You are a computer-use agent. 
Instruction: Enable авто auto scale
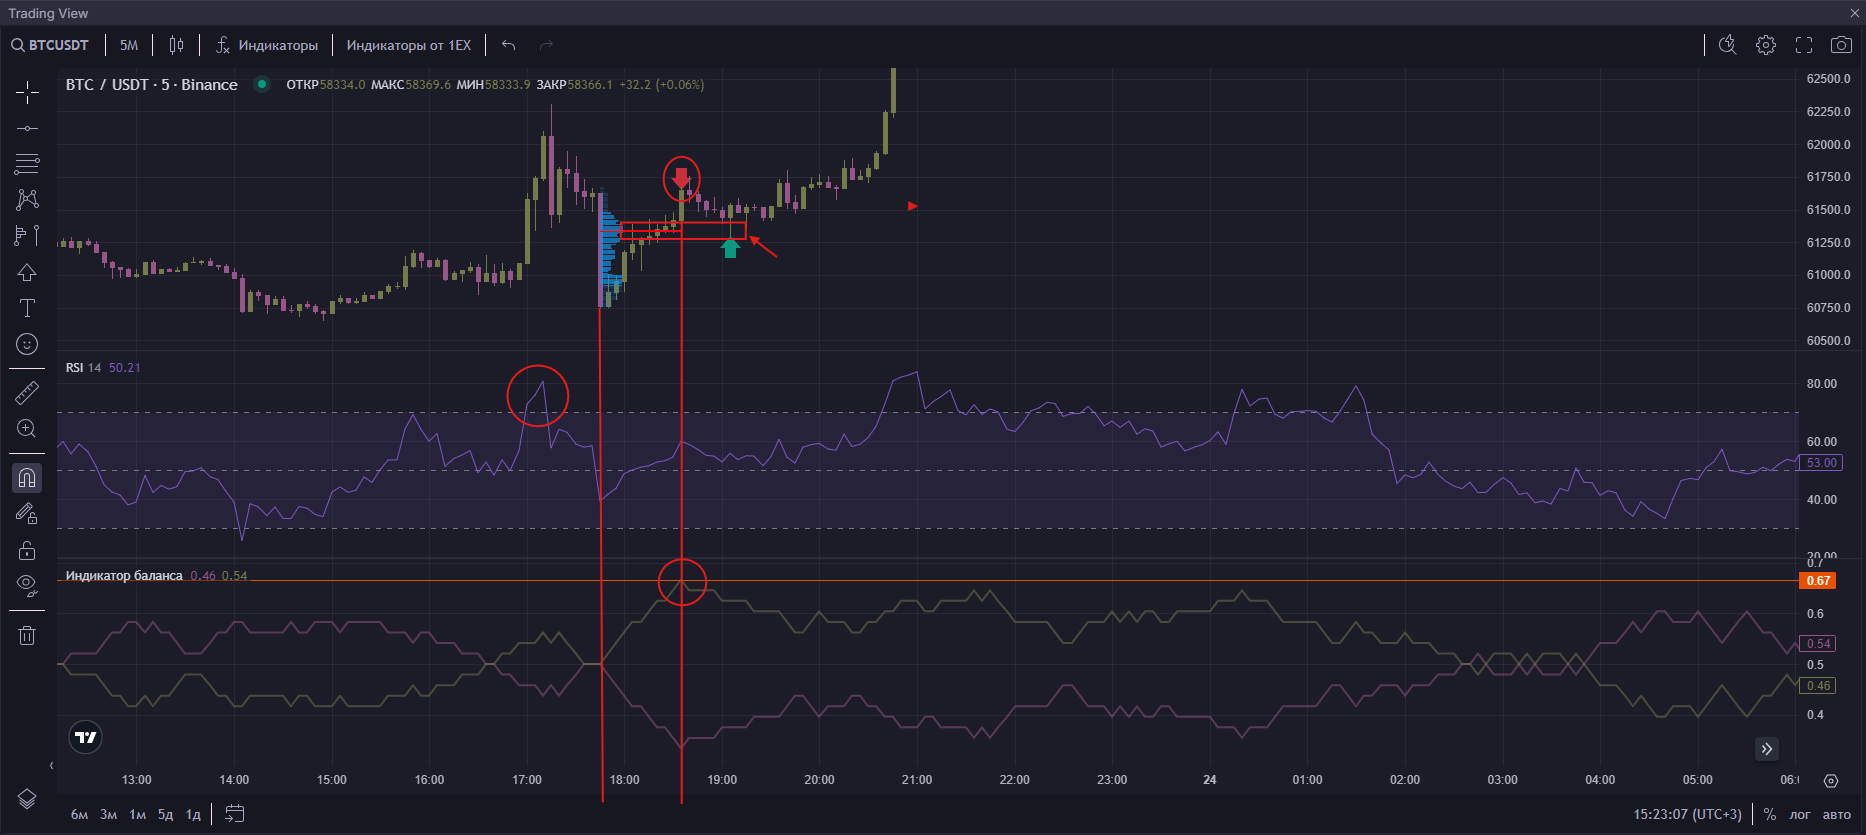pos(1836,814)
